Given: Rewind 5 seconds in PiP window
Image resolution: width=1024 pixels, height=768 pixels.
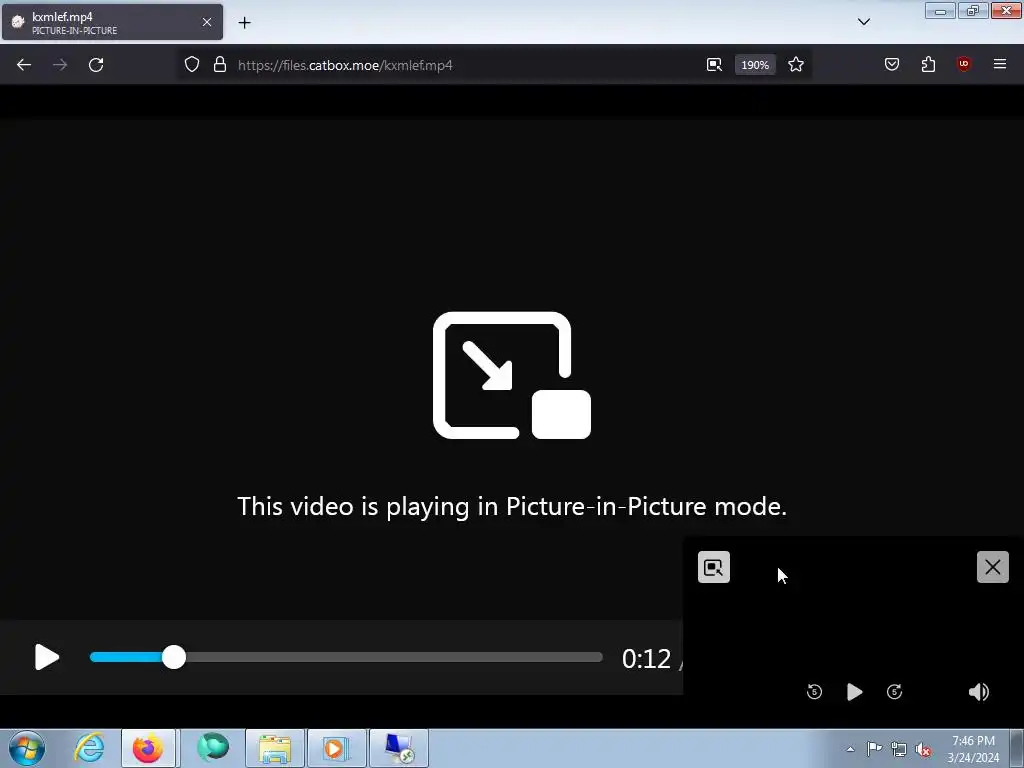Looking at the screenshot, I should coord(814,692).
